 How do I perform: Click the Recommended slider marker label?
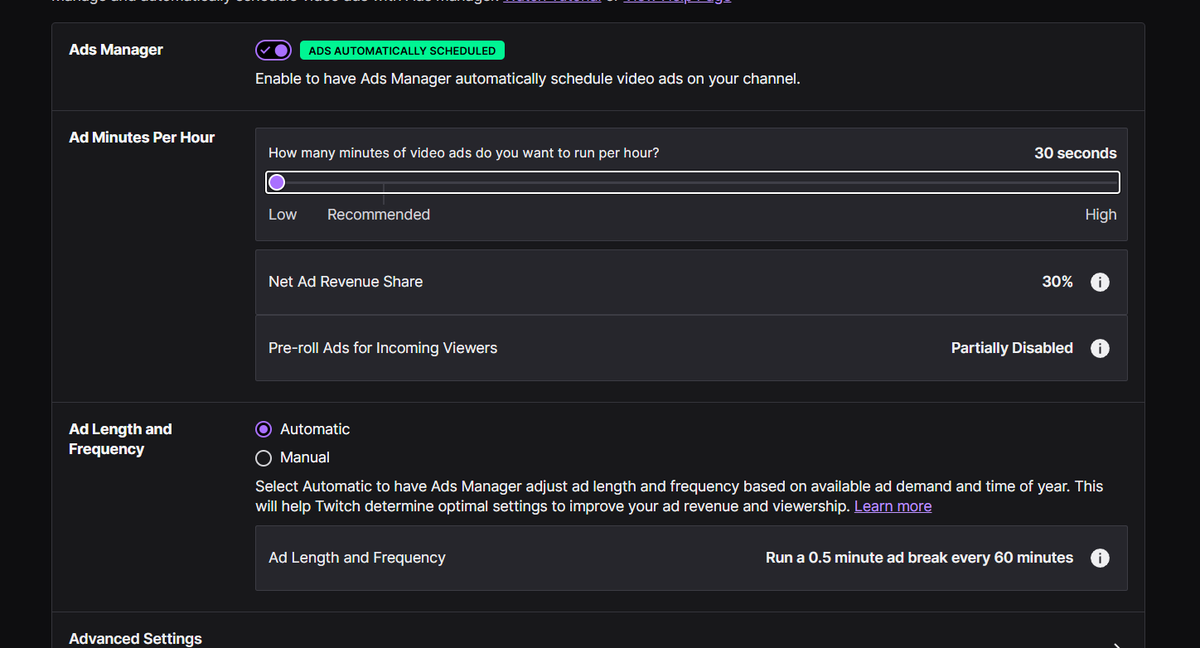point(379,215)
